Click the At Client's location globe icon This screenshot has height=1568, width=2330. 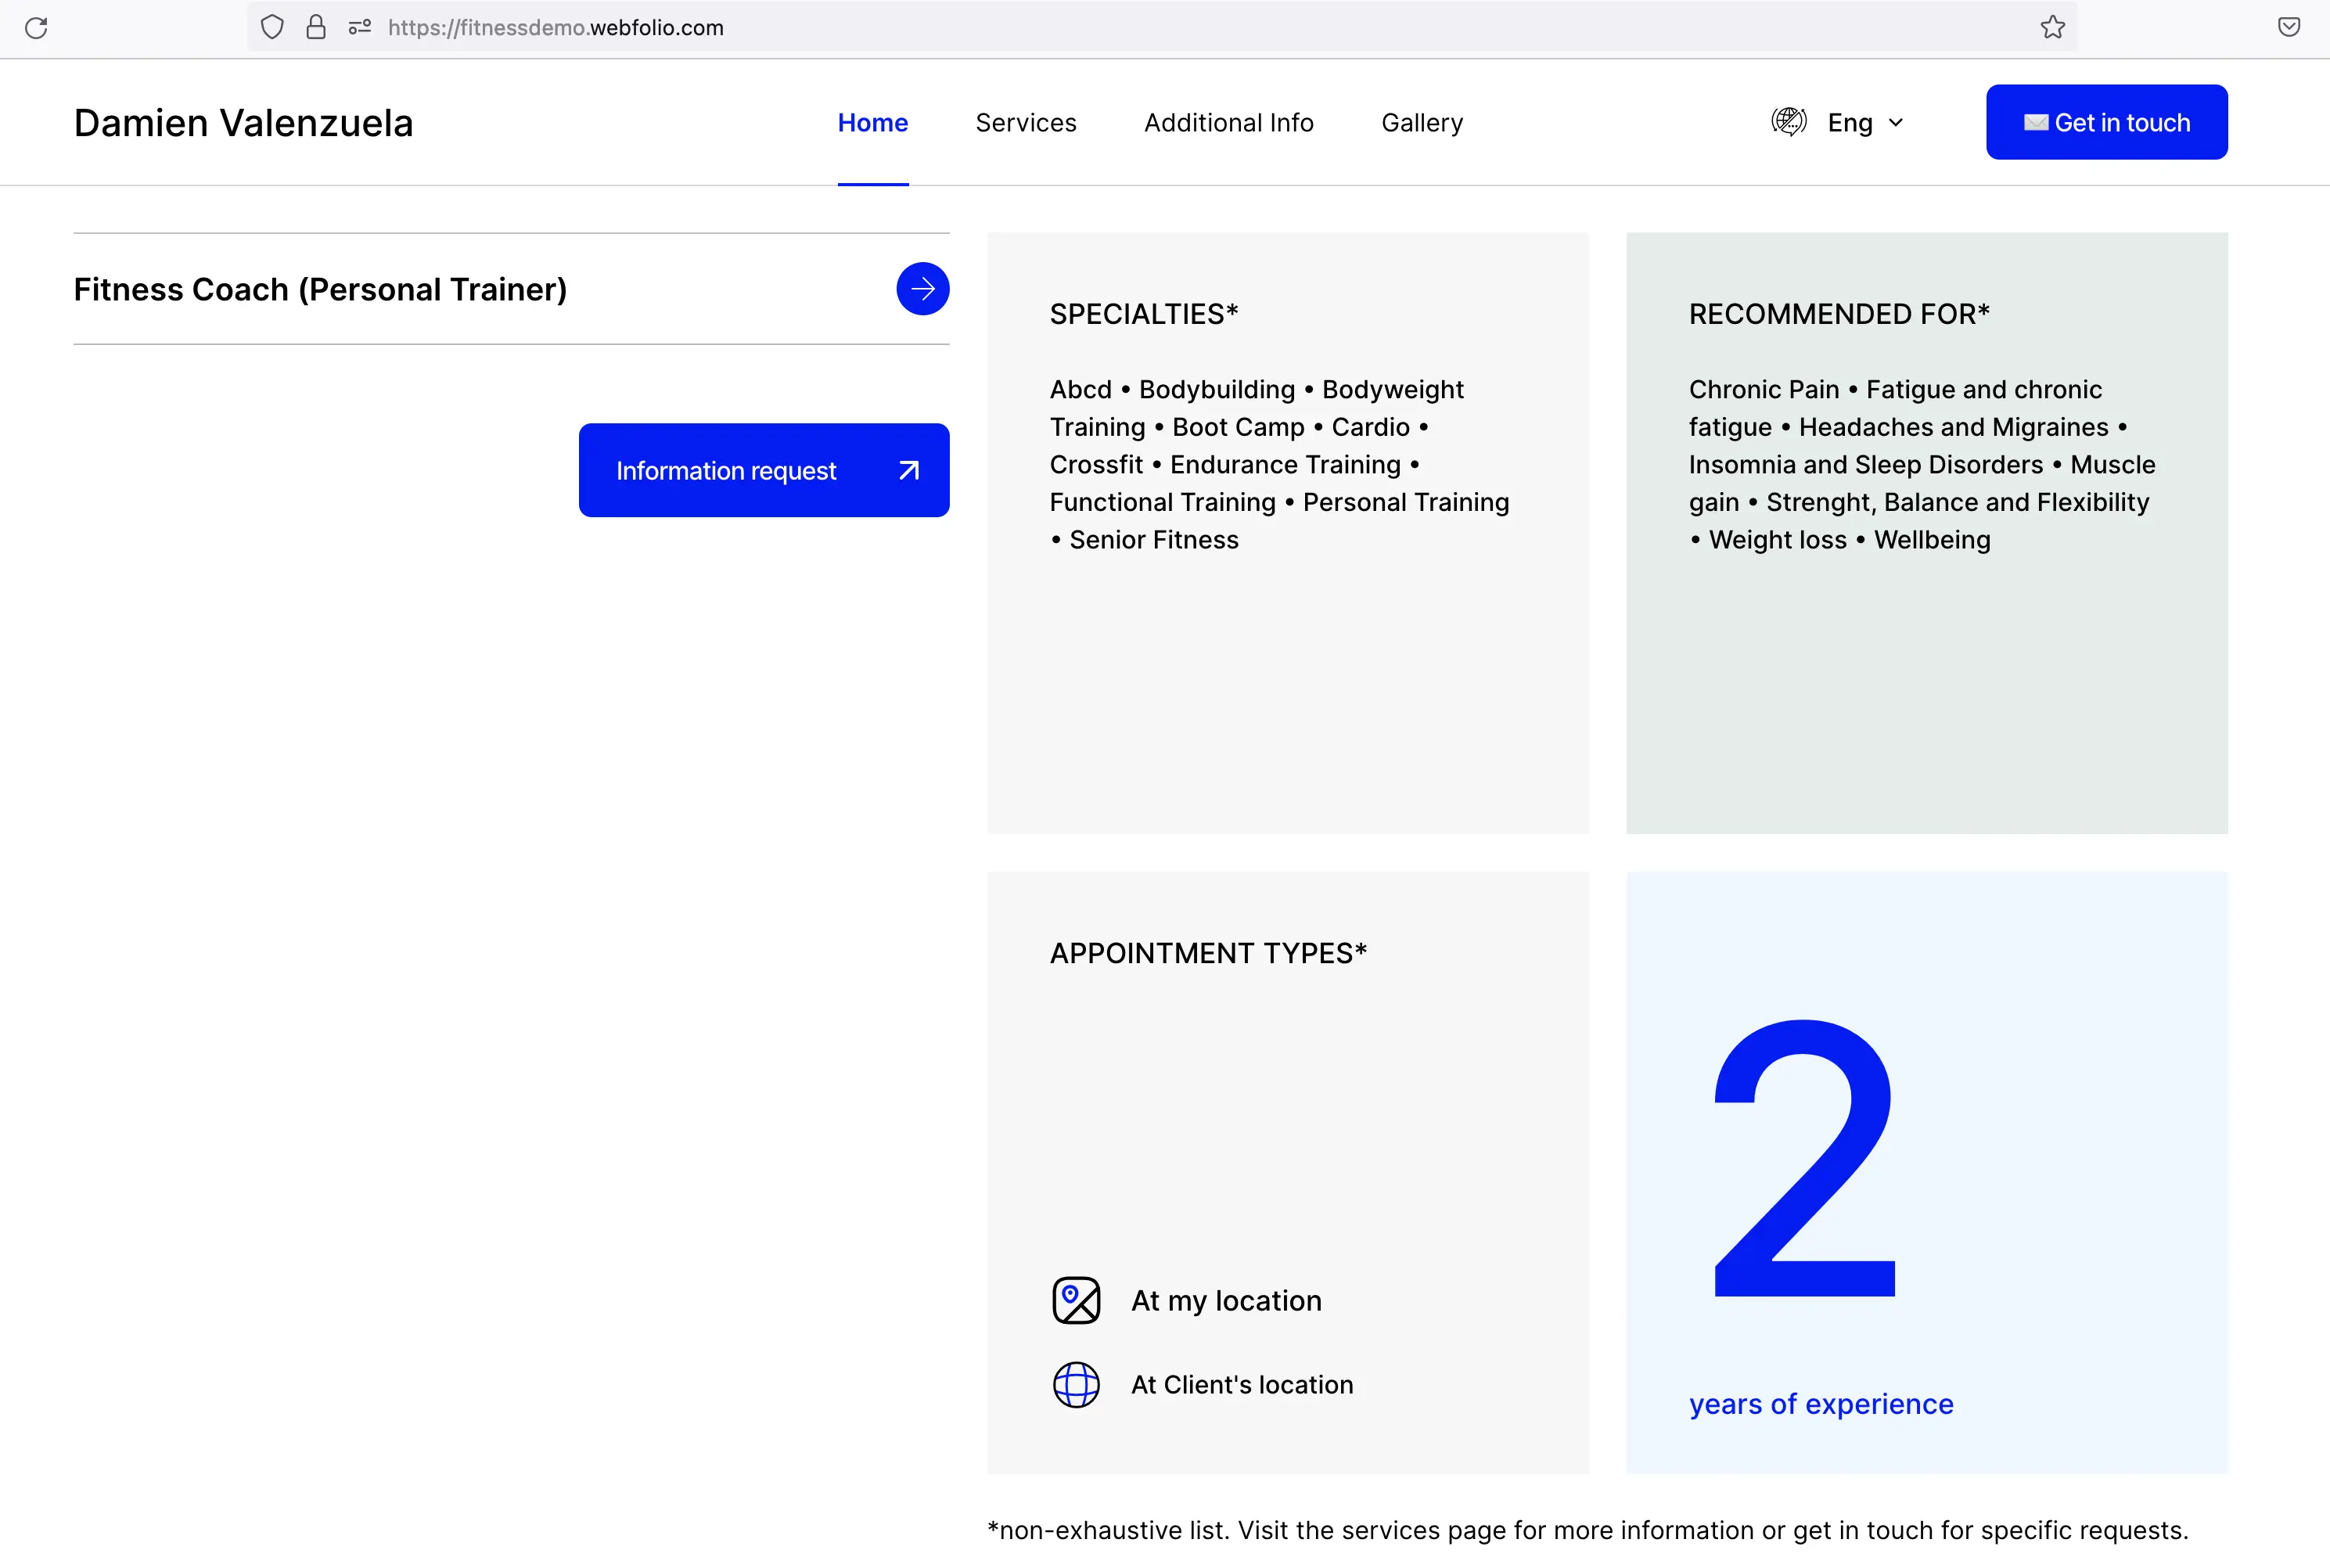(x=1076, y=1385)
